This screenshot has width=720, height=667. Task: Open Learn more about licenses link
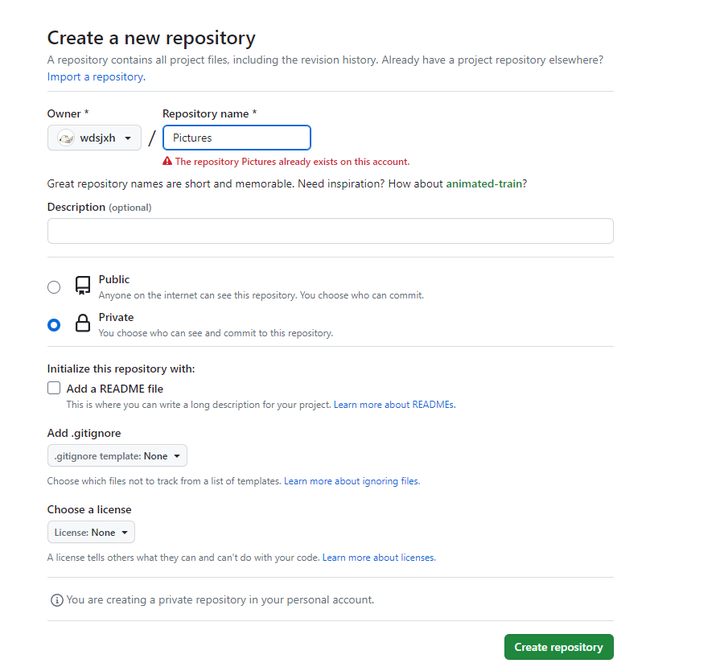coord(379,557)
